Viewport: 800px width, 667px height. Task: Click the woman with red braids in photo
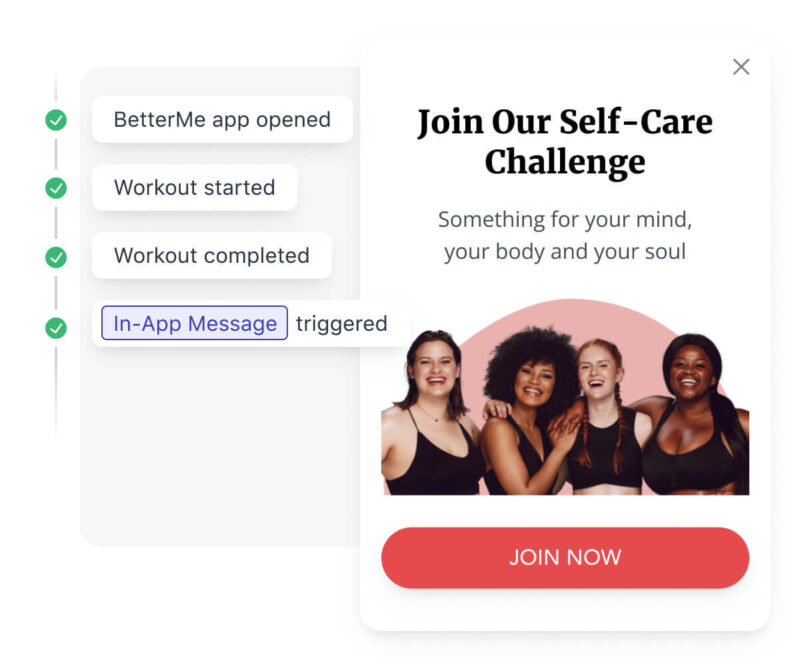(x=606, y=413)
